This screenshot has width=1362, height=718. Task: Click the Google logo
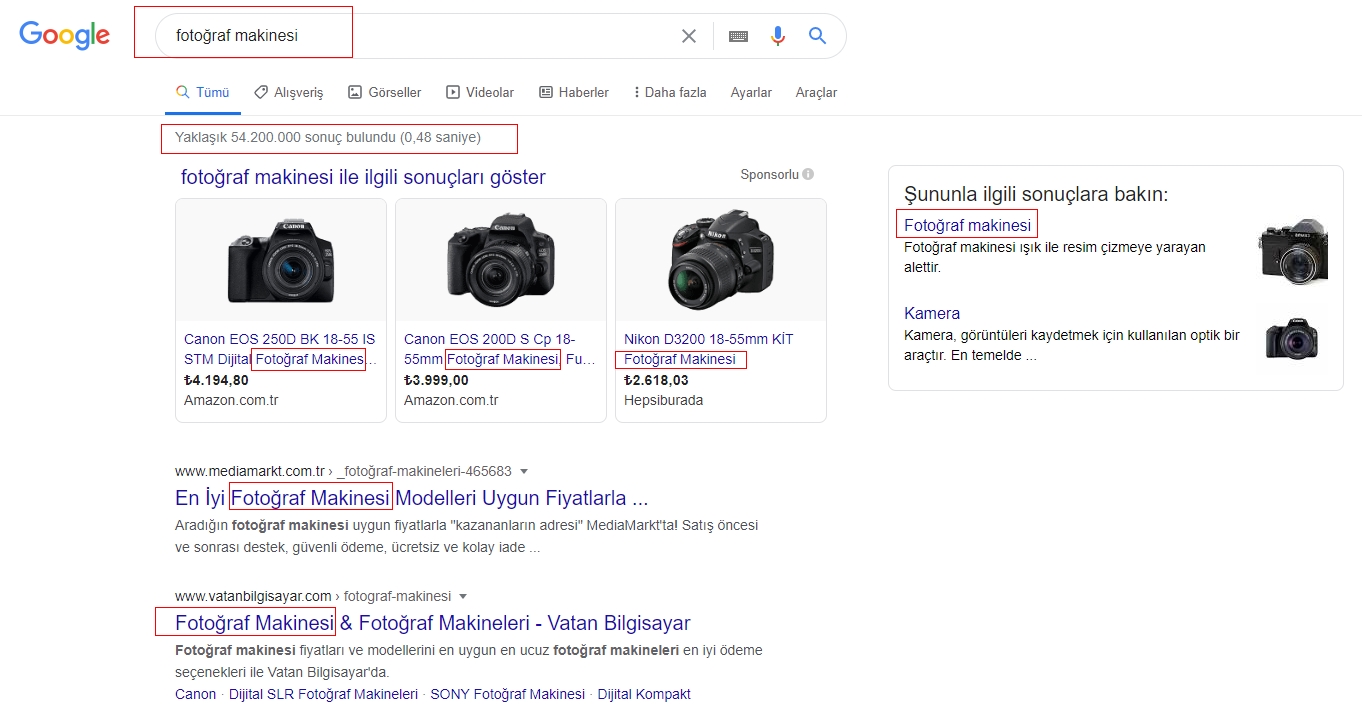64,35
